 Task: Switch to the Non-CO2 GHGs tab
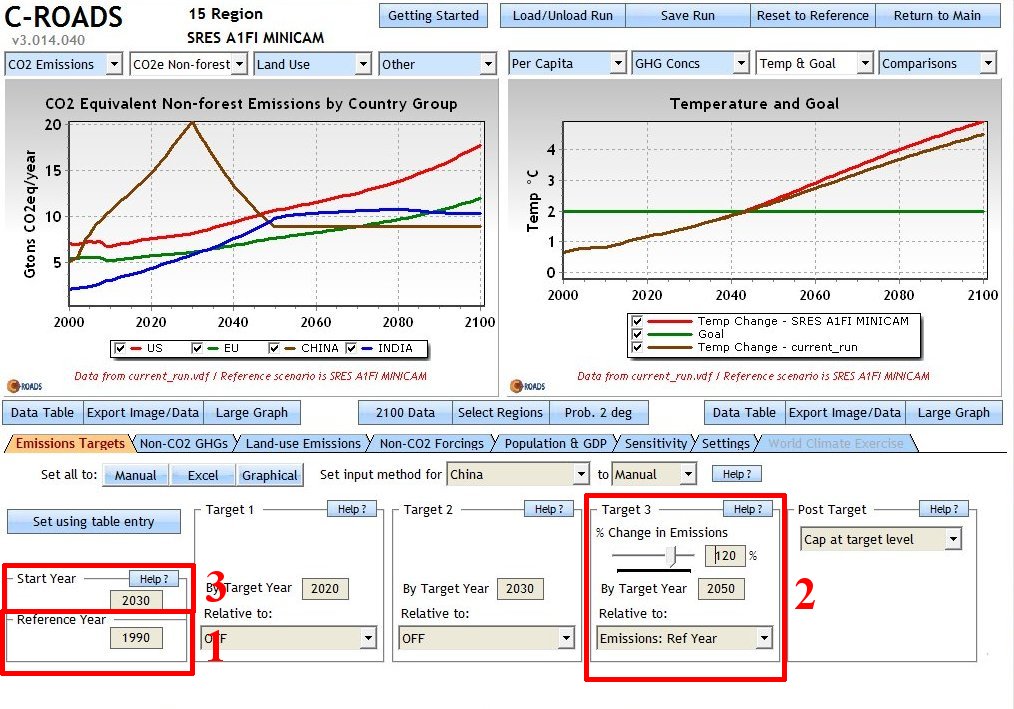coord(184,443)
